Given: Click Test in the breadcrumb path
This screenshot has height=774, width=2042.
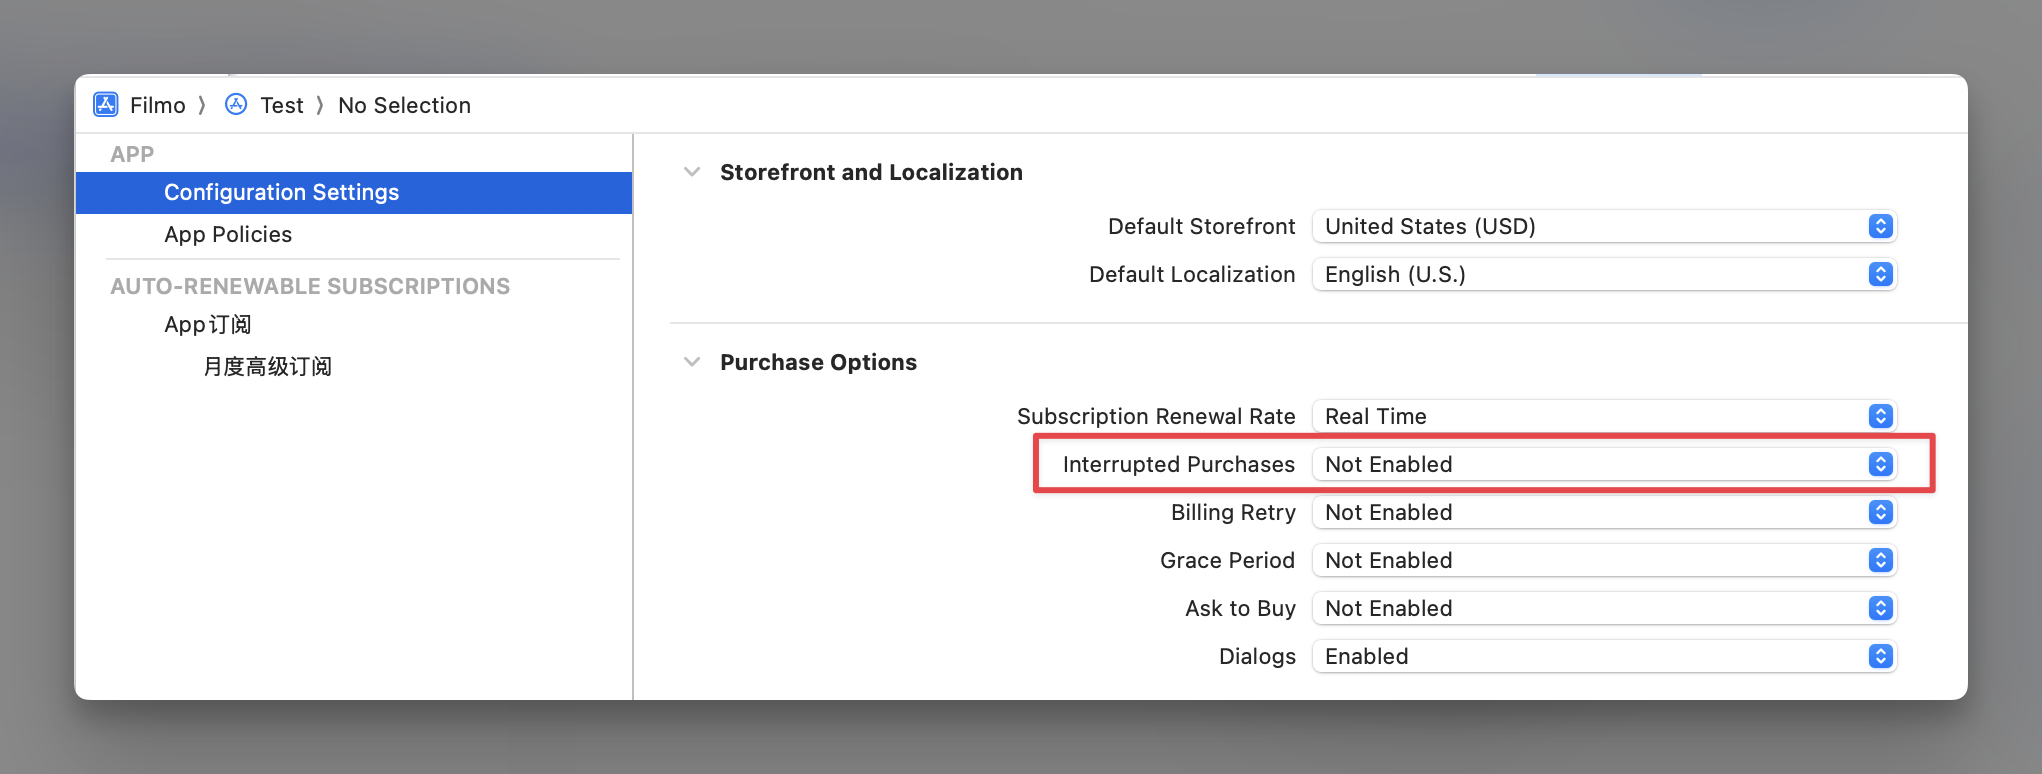Looking at the screenshot, I should [x=282, y=106].
